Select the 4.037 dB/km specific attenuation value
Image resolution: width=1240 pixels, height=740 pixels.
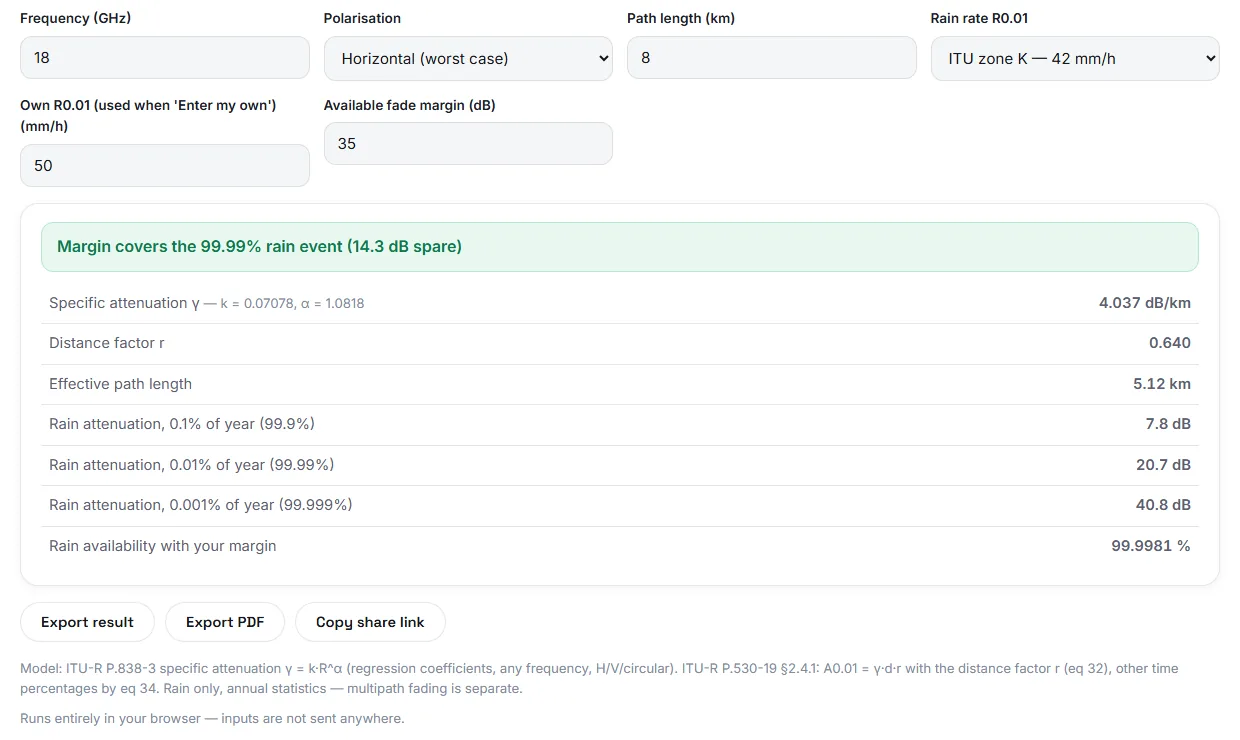pyautogui.click(x=1145, y=302)
